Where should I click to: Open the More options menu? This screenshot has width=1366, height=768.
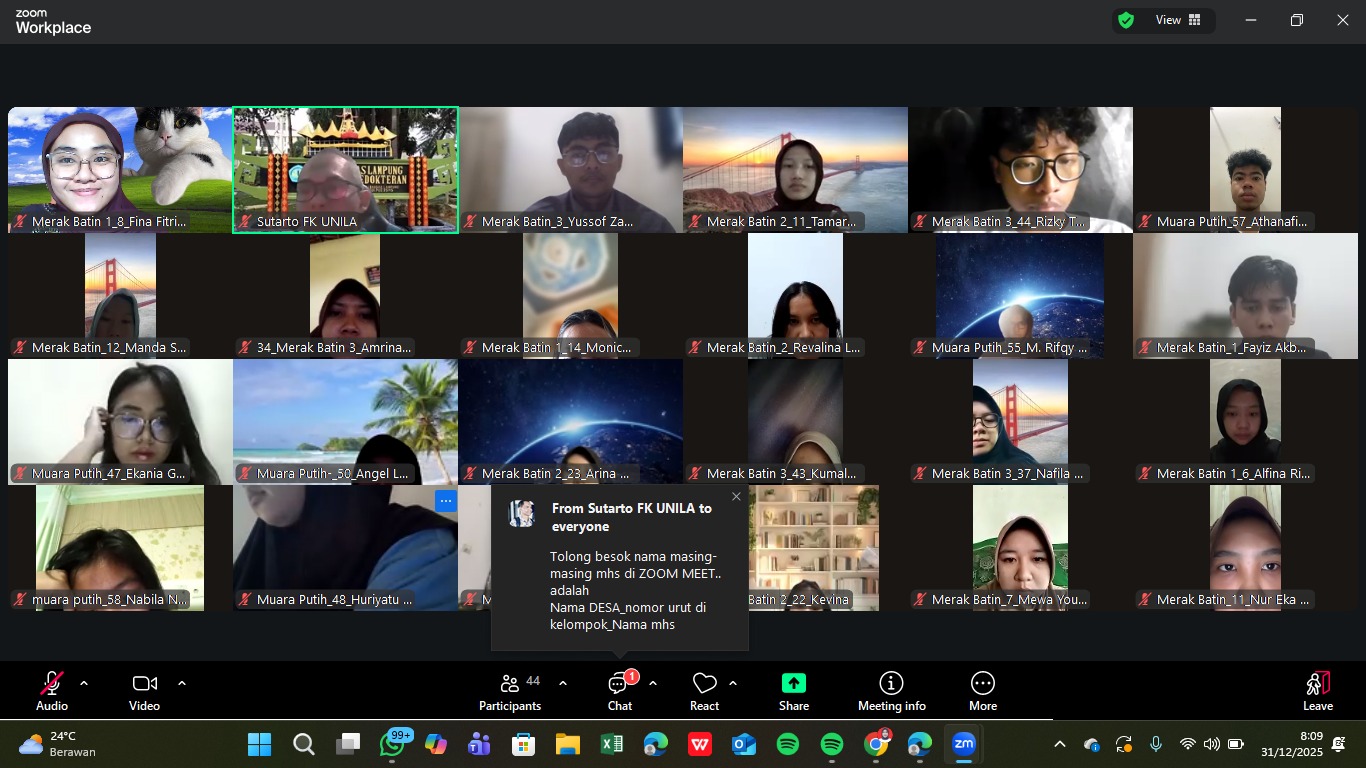tap(982, 691)
